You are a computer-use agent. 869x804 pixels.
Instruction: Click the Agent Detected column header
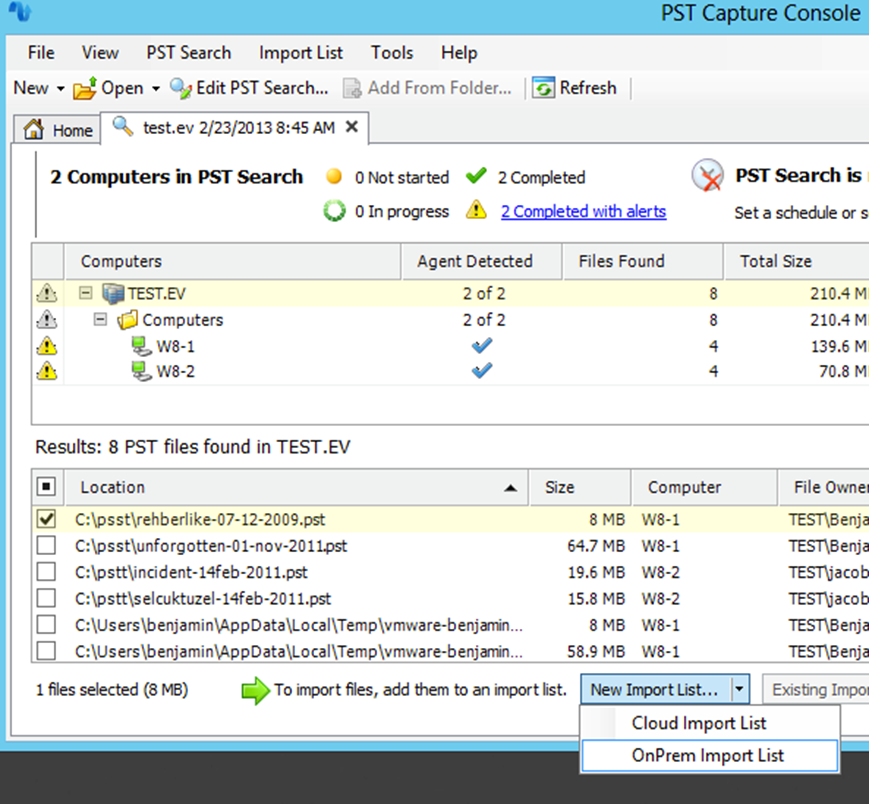tap(482, 261)
